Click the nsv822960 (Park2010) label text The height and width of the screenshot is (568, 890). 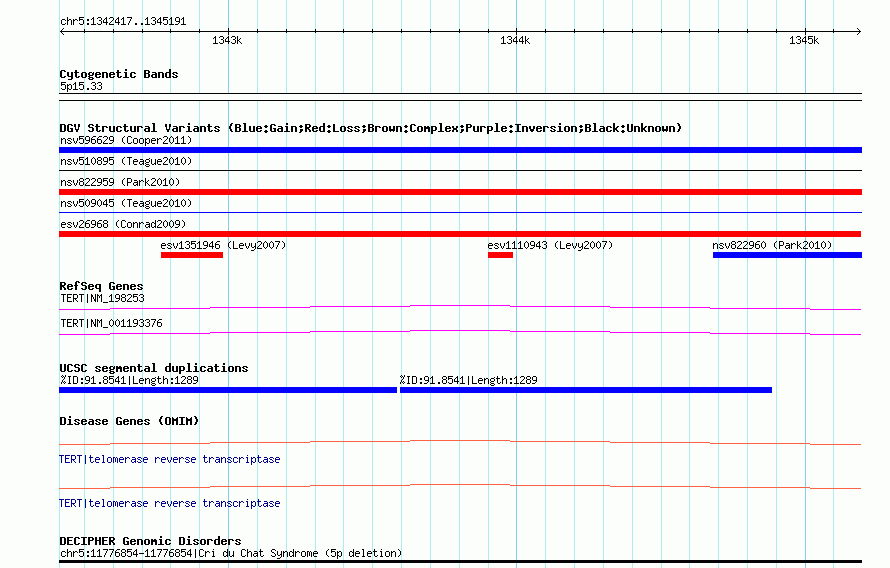click(x=773, y=245)
